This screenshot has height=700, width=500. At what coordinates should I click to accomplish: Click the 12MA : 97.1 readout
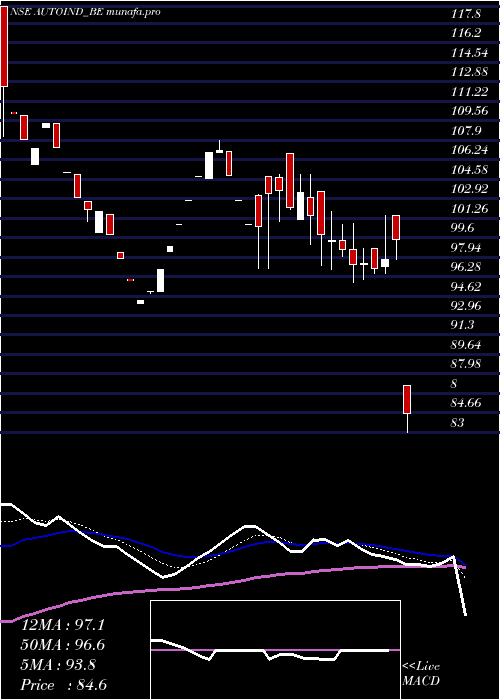point(63,625)
